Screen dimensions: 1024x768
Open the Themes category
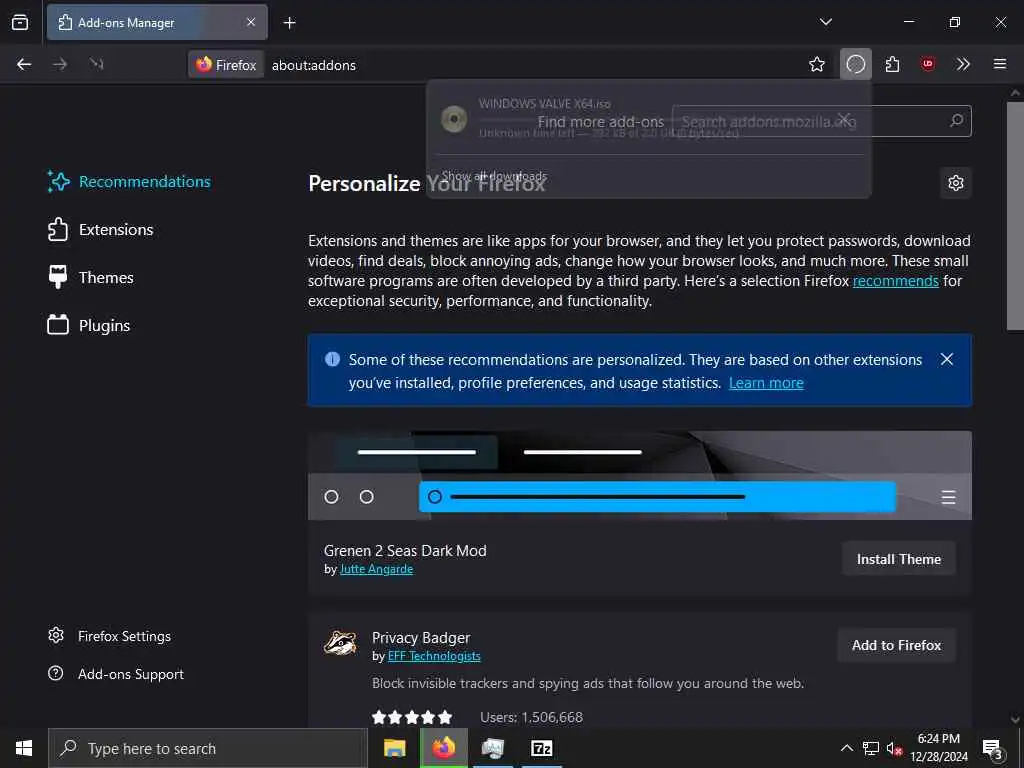point(91,278)
